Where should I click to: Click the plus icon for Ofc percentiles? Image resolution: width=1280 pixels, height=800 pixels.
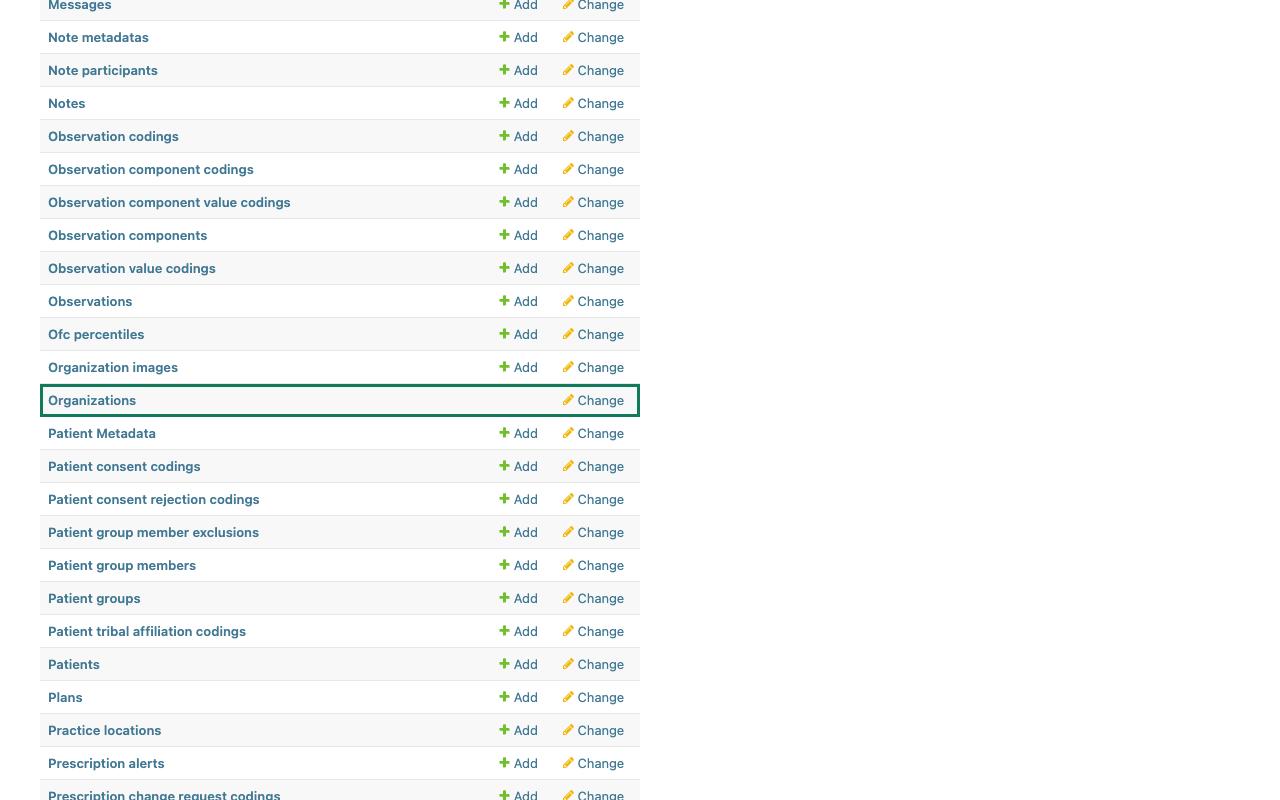coord(505,334)
